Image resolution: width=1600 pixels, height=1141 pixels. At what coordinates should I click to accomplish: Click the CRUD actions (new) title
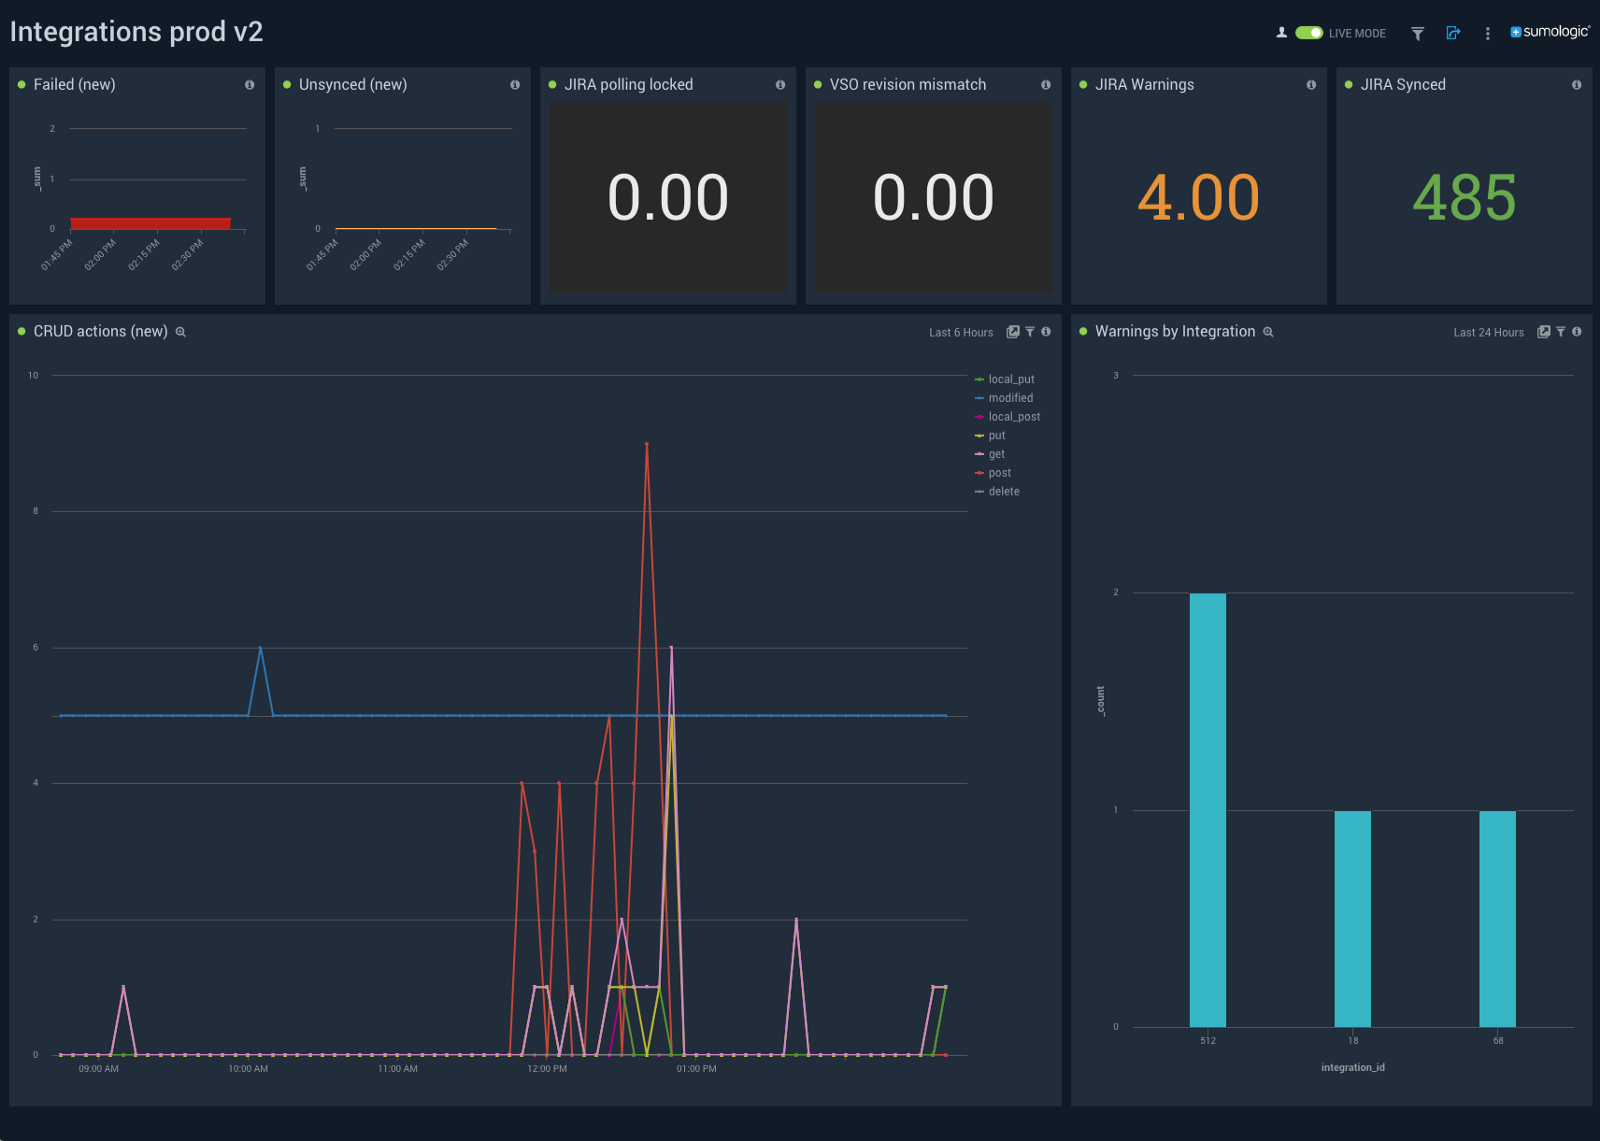click(x=100, y=332)
